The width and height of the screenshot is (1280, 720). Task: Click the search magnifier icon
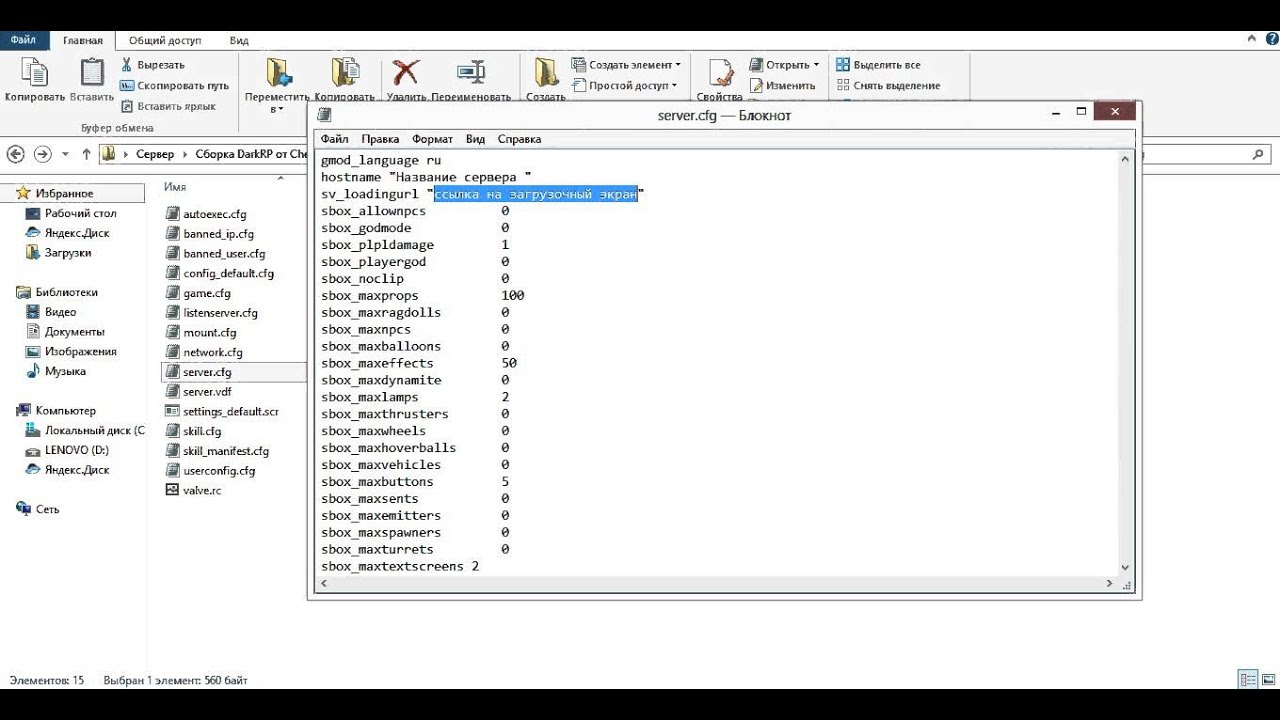click(x=1258, y=154)
